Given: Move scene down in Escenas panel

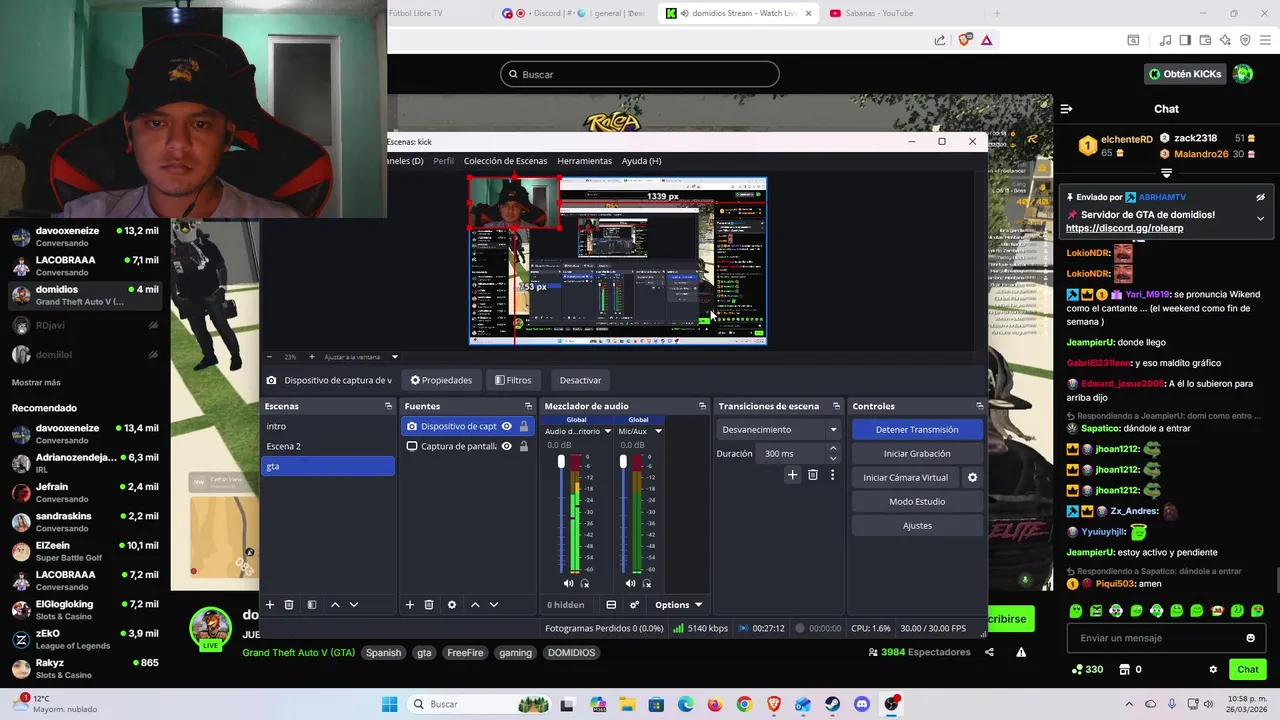Looking at the screenshot, I should [x=354, y=605].
